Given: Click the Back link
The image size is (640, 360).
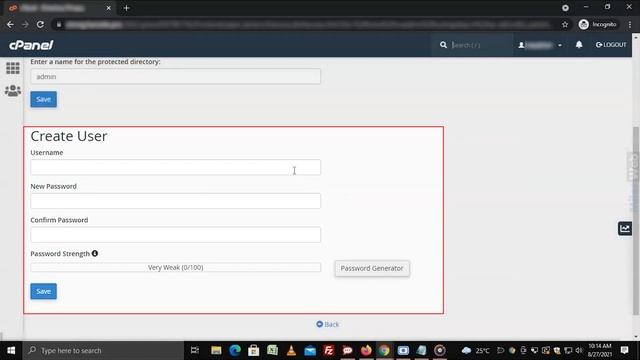Looking at the screenshot, I should (x=328, y=324).
